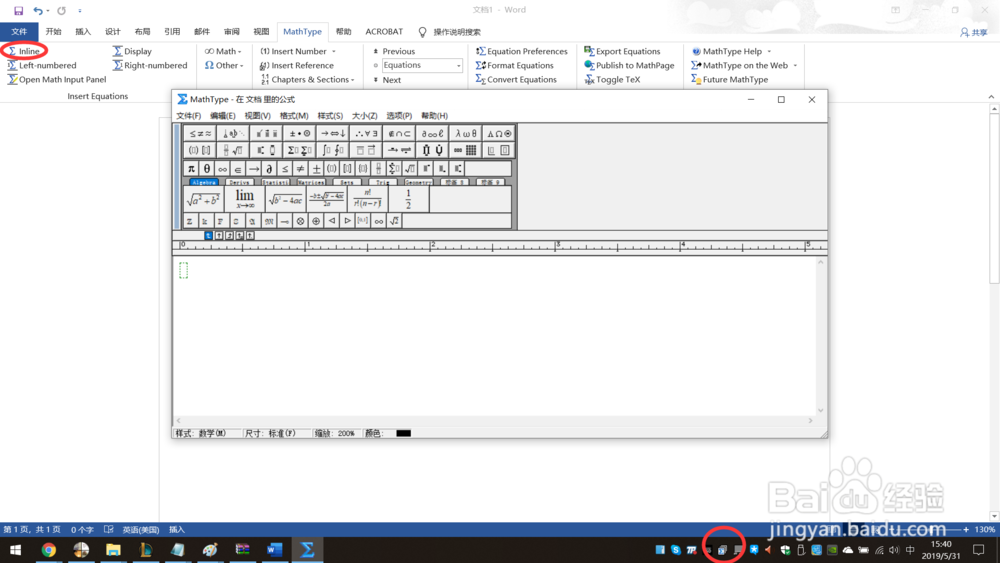Open Future MathType

click(730, 79)
